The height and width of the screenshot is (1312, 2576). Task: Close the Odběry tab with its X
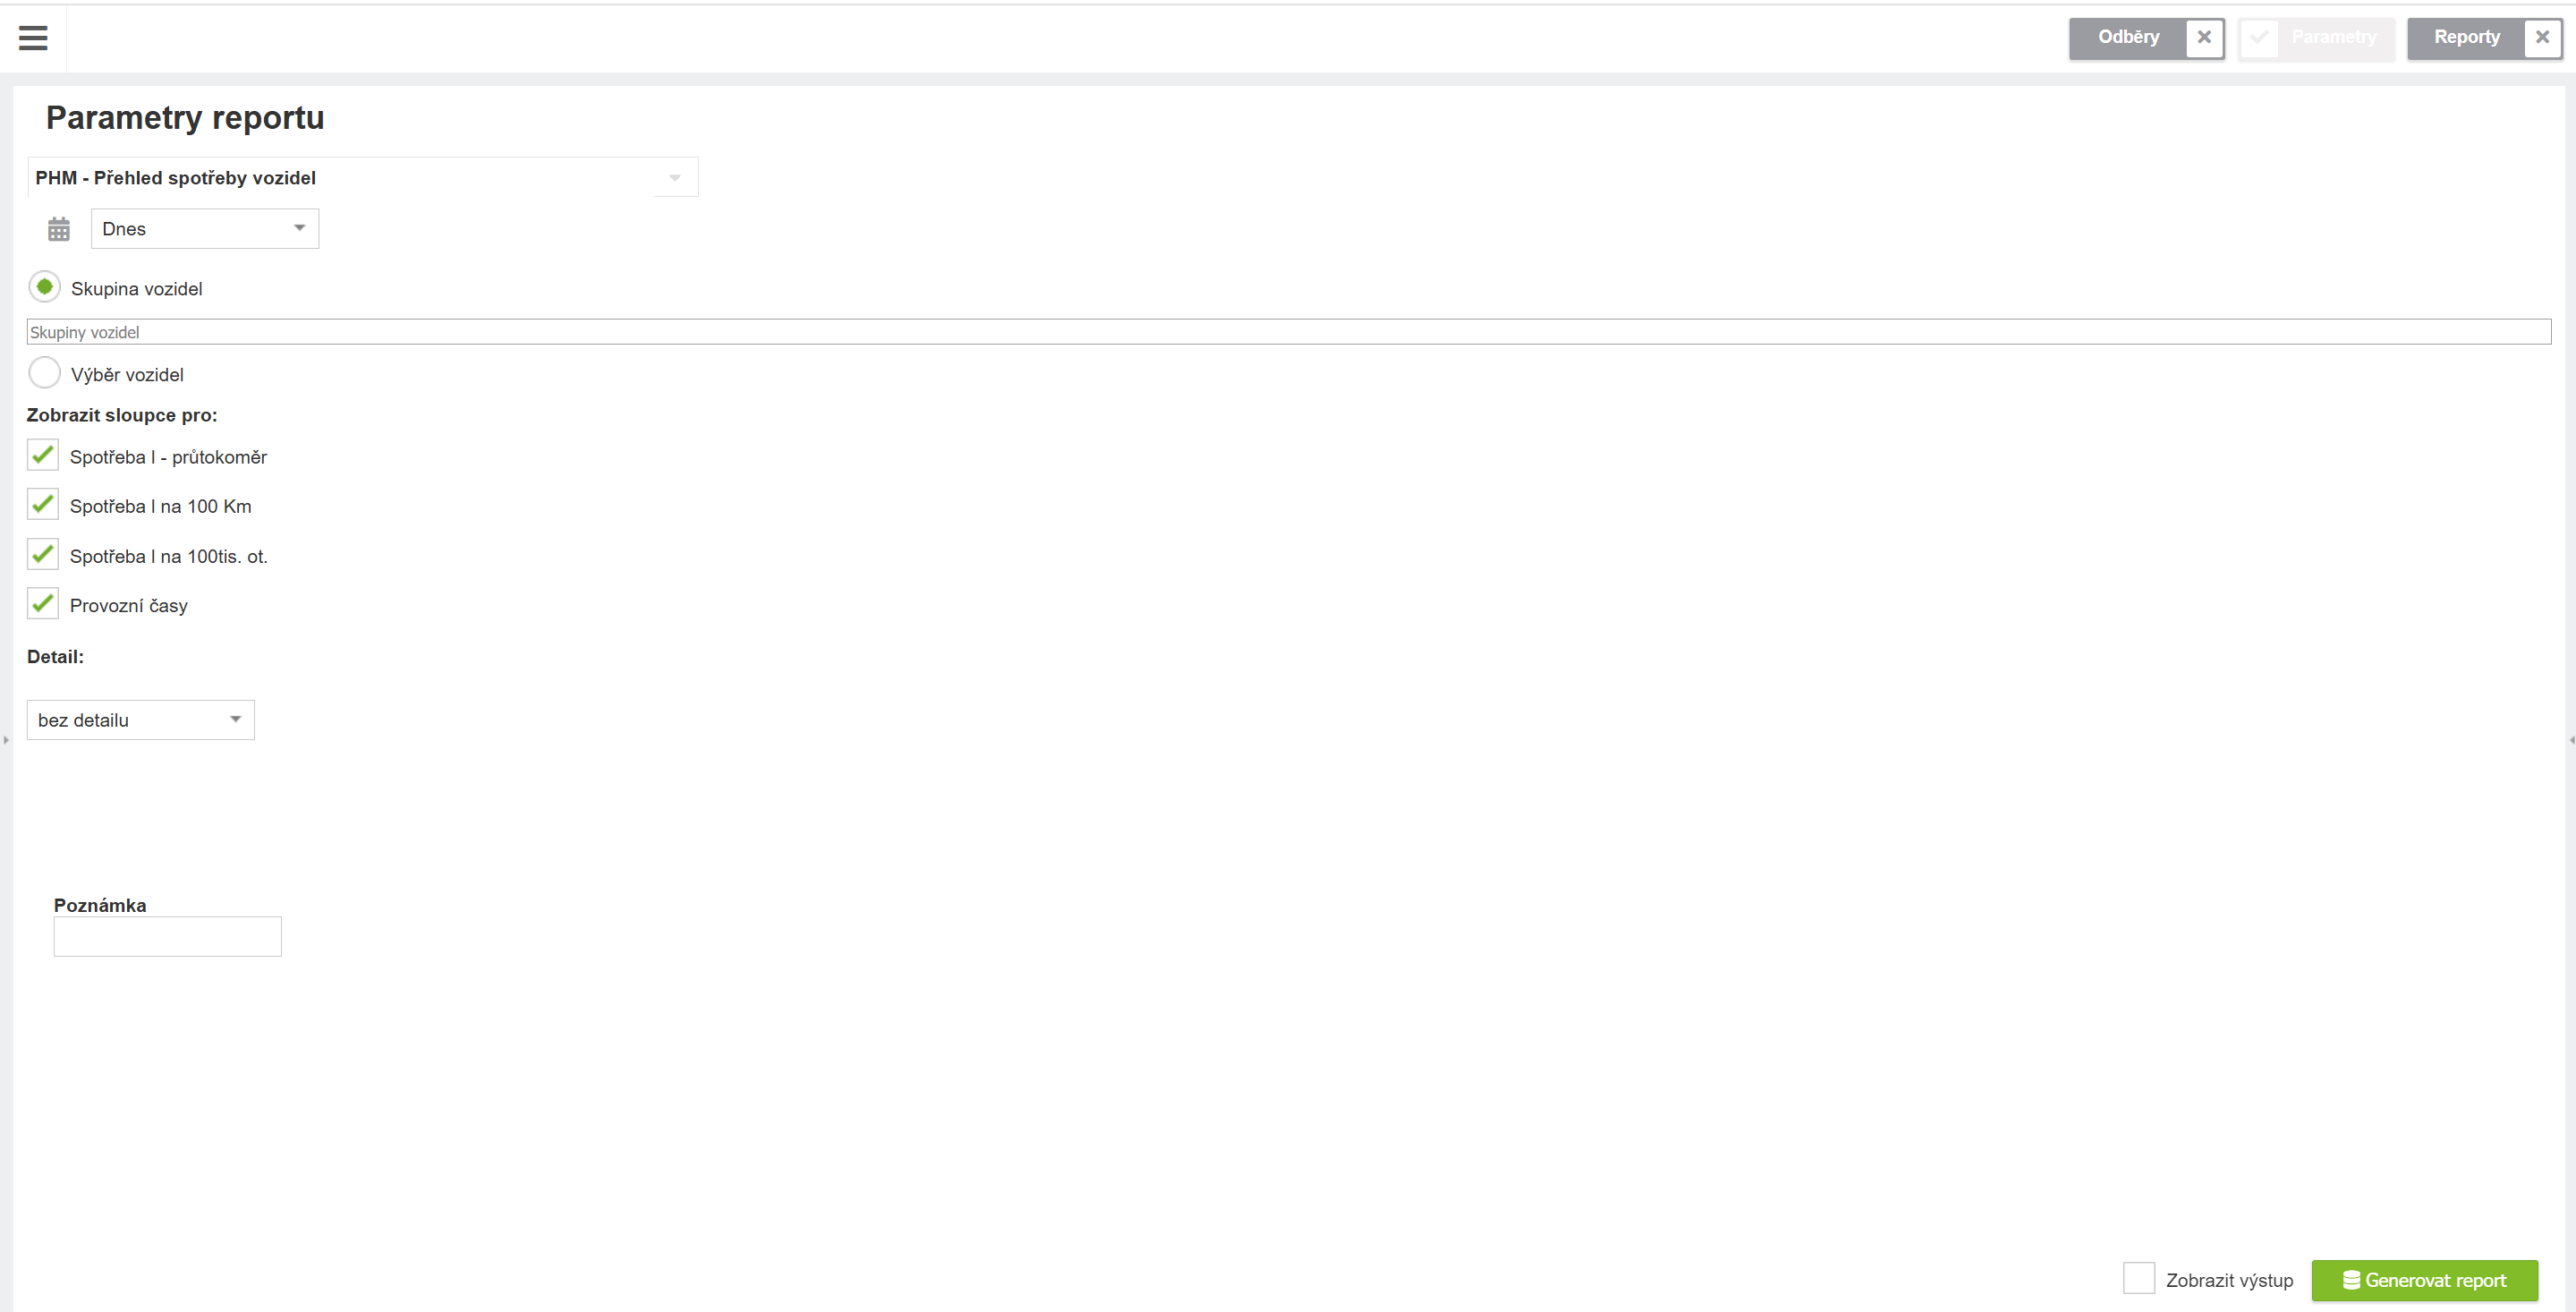(x=2204, y=38)
